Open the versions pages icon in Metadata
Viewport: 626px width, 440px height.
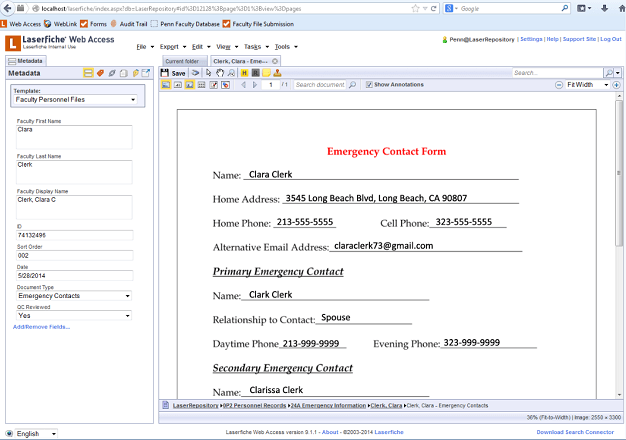tap(124, 73)
